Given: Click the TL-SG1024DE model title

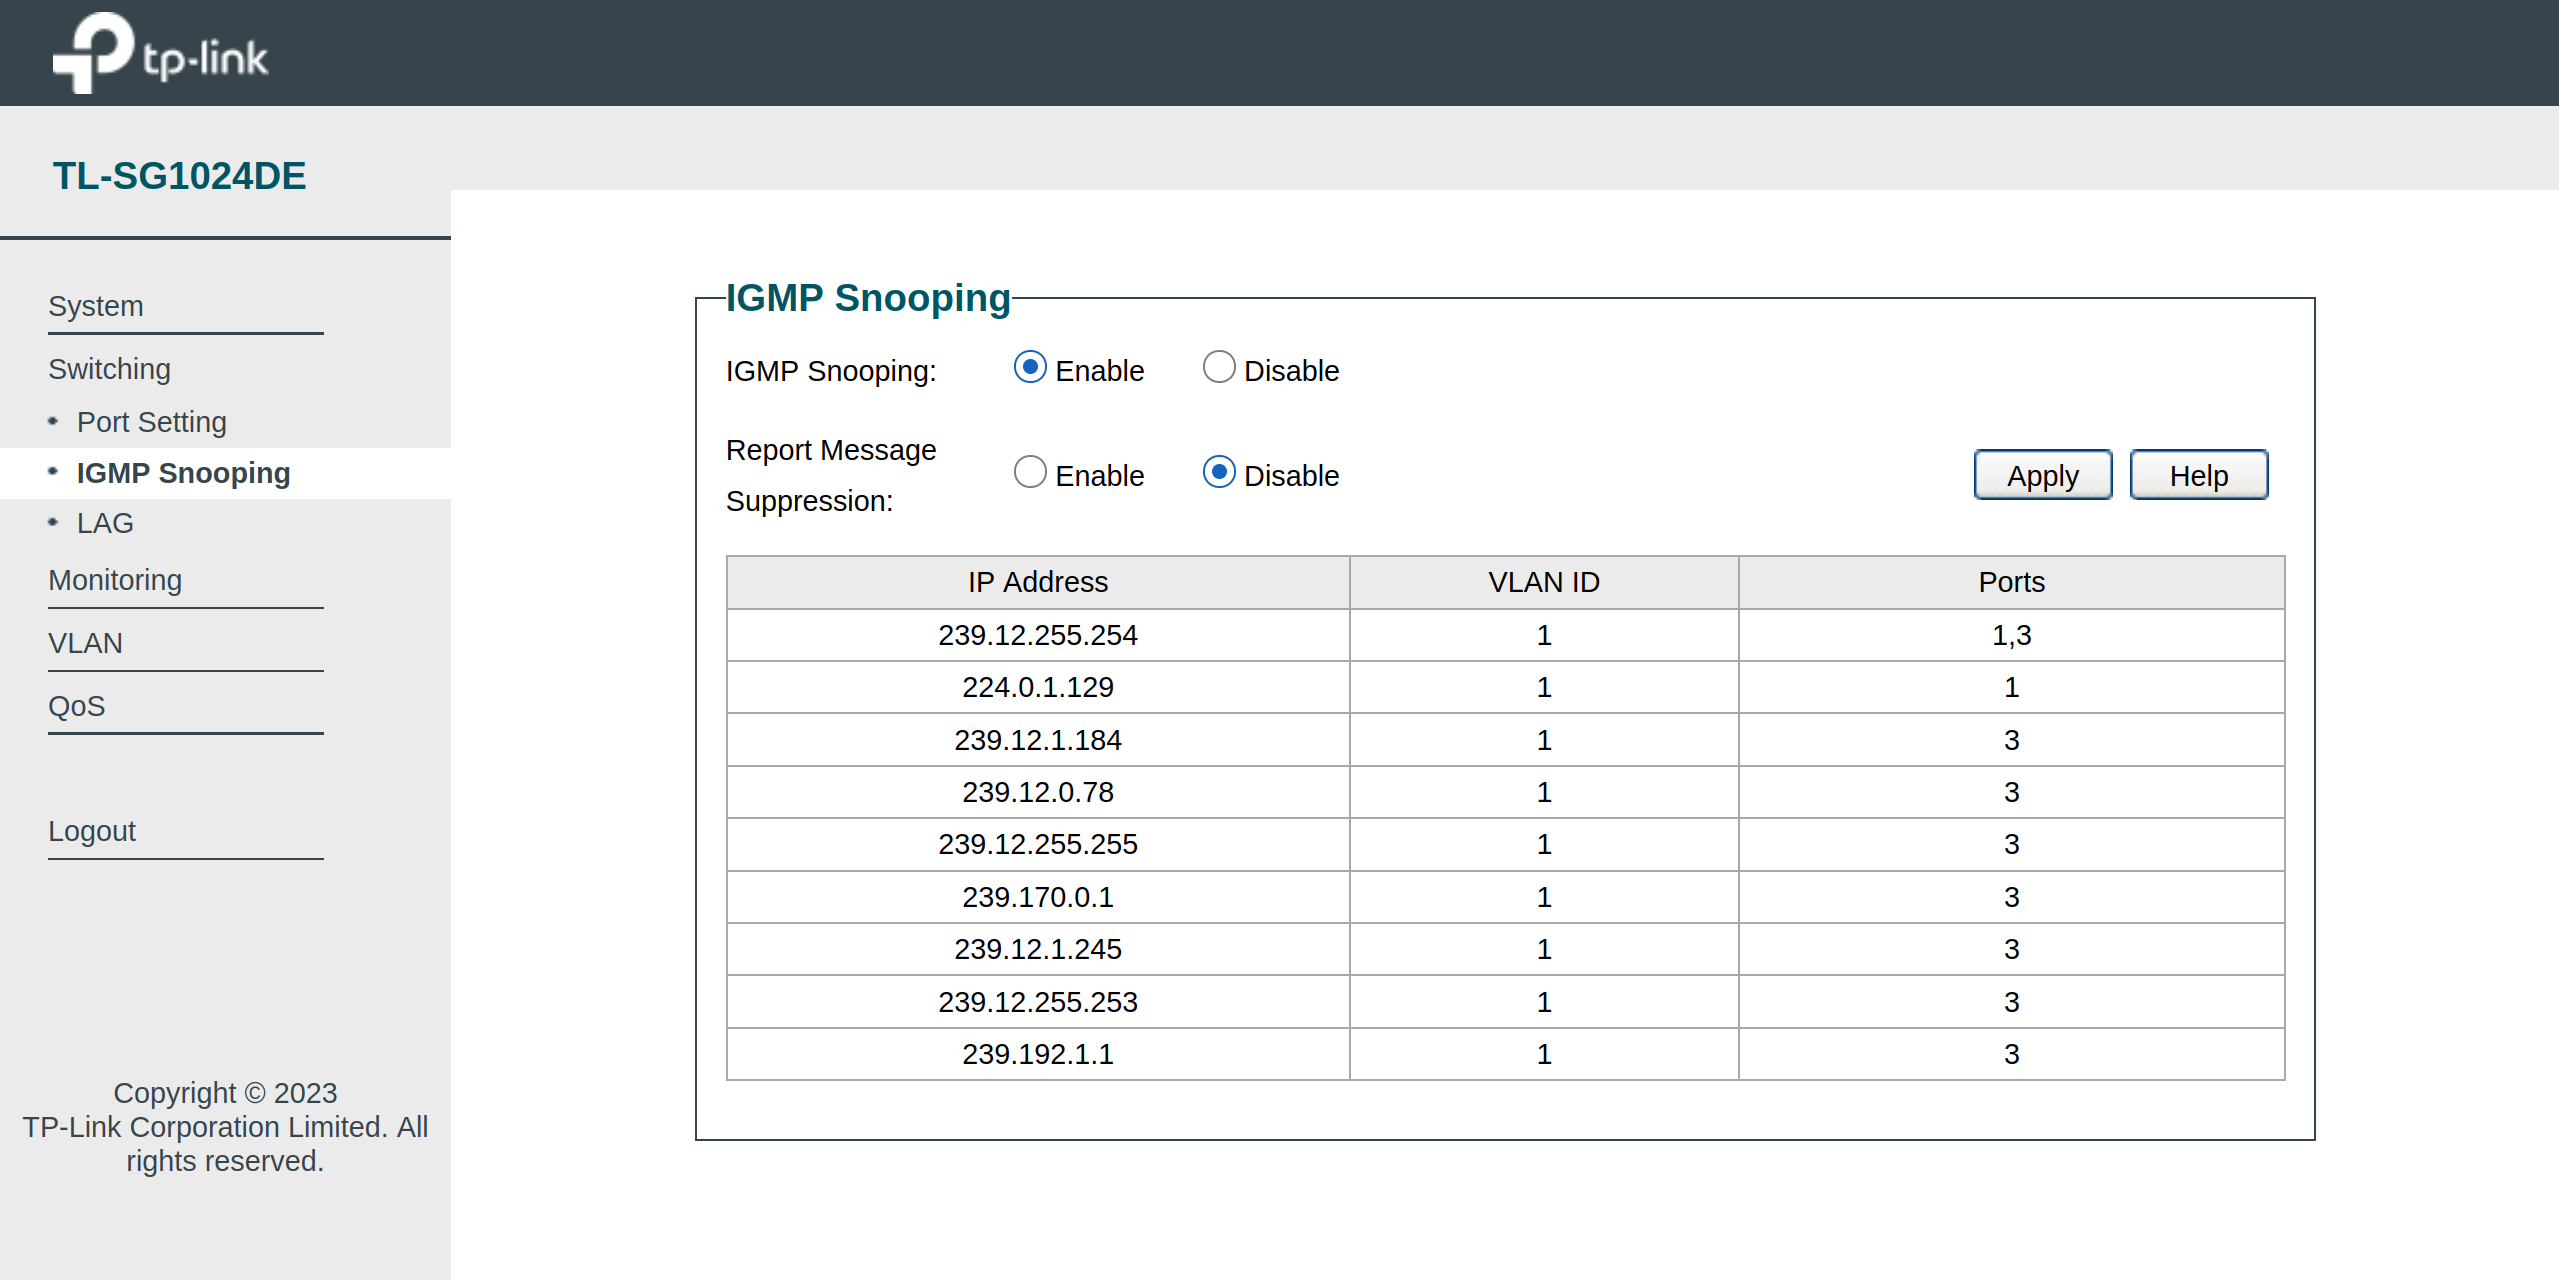Looking at the screenshot, I should 180,176.
